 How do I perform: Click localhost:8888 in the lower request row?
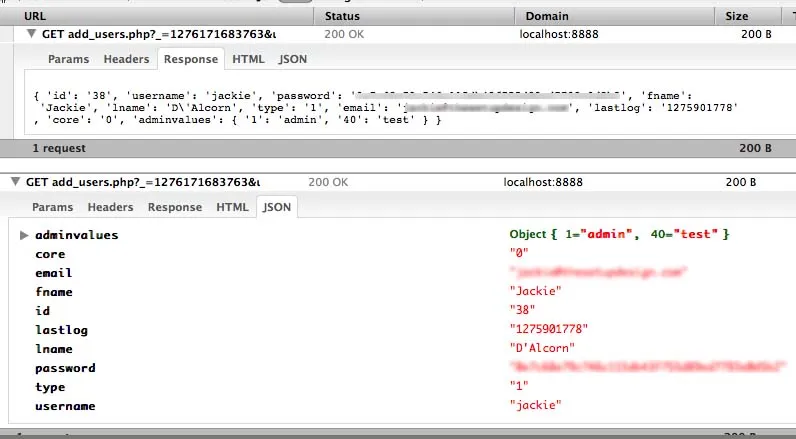coord(543,182)
